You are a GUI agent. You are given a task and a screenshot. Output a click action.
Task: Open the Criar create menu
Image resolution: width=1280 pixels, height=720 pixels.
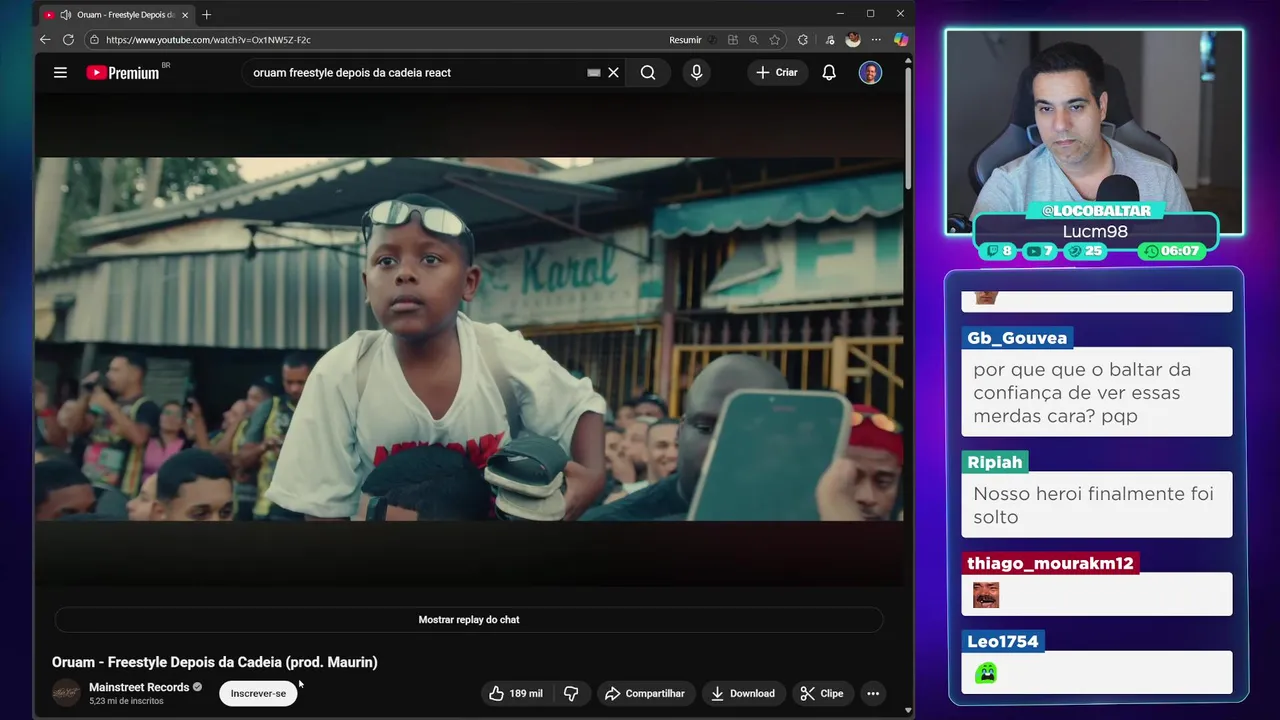point(777,72)
